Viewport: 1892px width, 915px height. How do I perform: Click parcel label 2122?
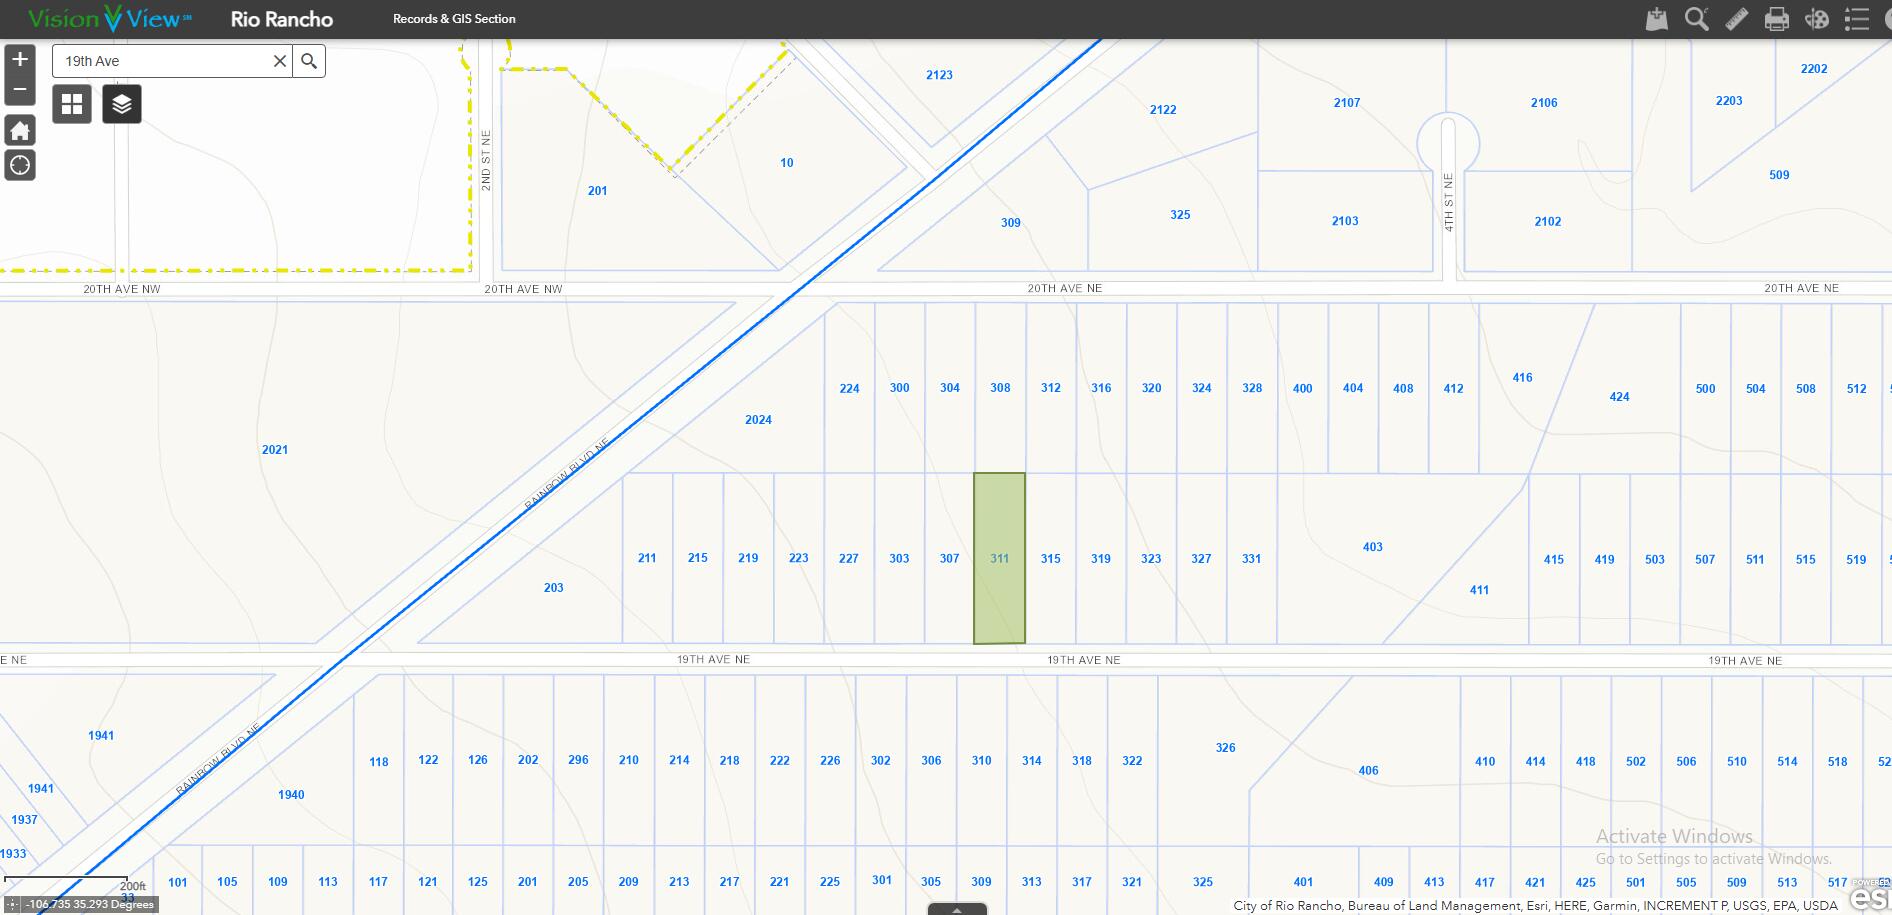pos(1163,110)
